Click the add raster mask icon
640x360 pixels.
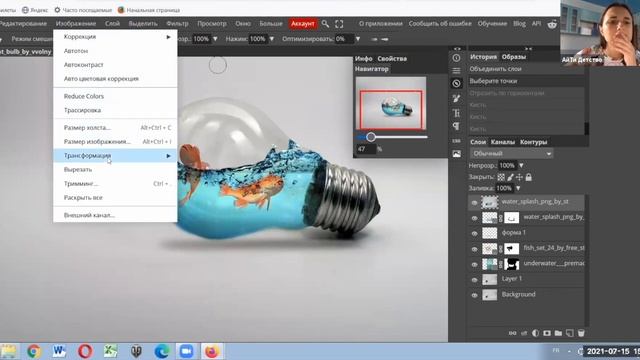[547, 333]
